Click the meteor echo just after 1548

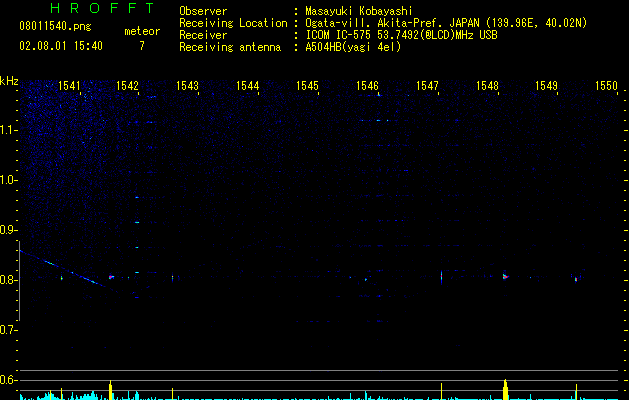pyautogui.click(x=505, y=276)
